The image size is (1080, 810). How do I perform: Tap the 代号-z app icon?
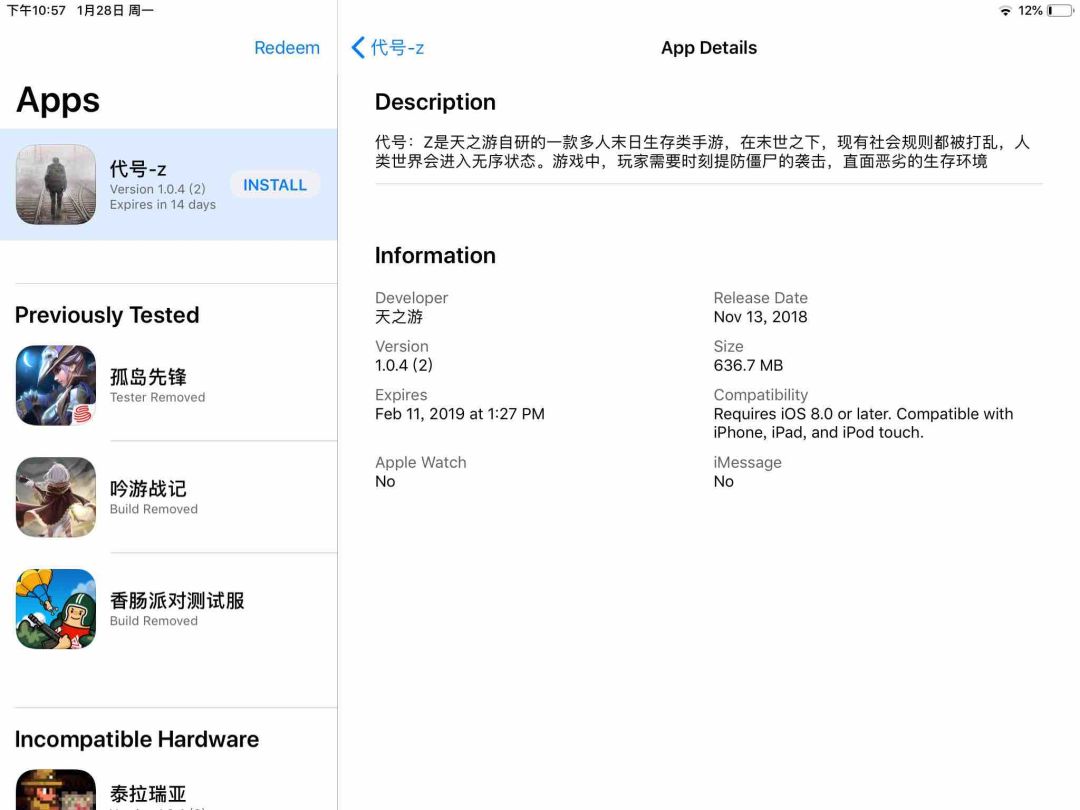(x=56, y=184)
